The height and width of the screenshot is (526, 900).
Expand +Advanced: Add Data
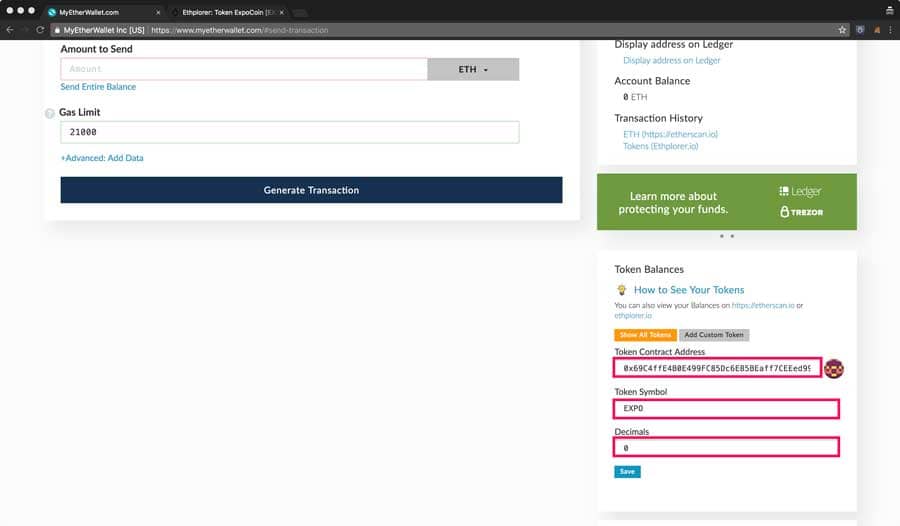102,158
